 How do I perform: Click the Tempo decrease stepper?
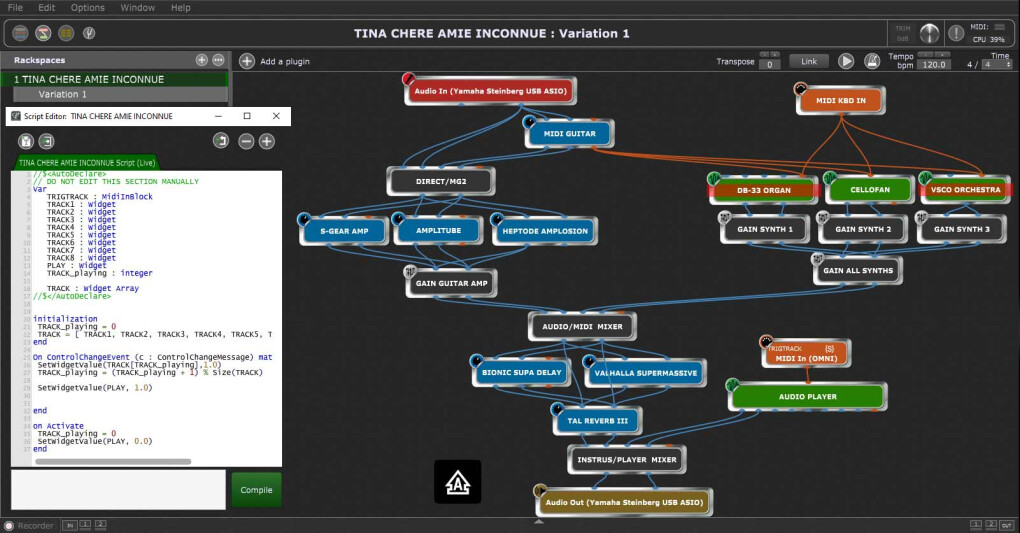click(x=926, y=55)
